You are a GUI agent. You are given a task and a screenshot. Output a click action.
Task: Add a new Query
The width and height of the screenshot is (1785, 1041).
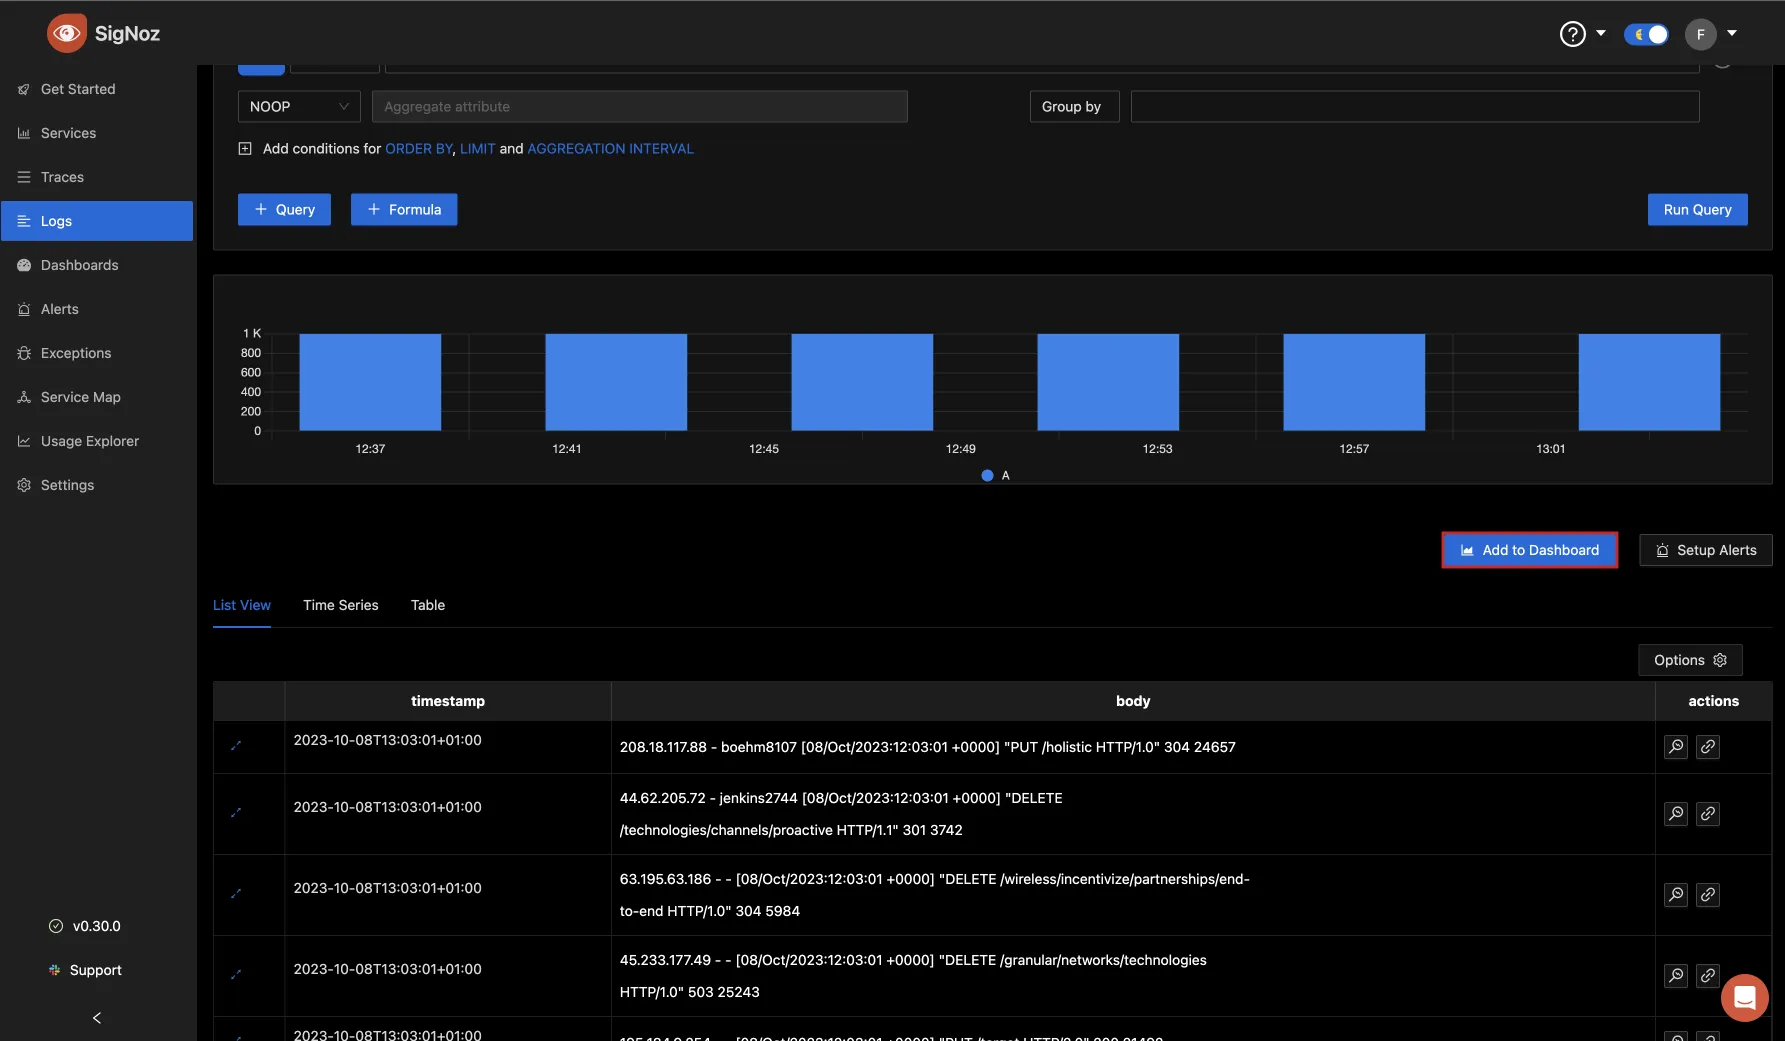coord(284,210)
